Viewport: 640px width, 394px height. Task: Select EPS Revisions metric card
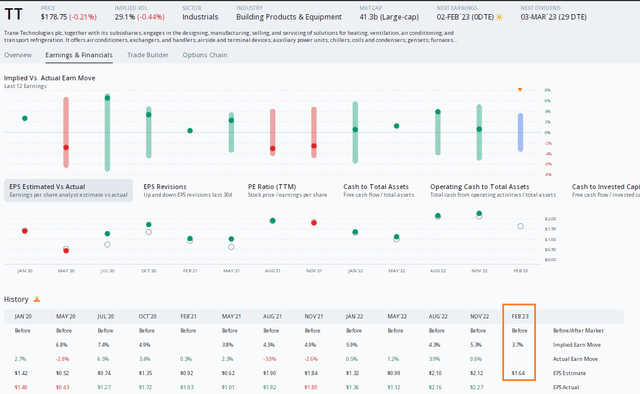[188, 190]
